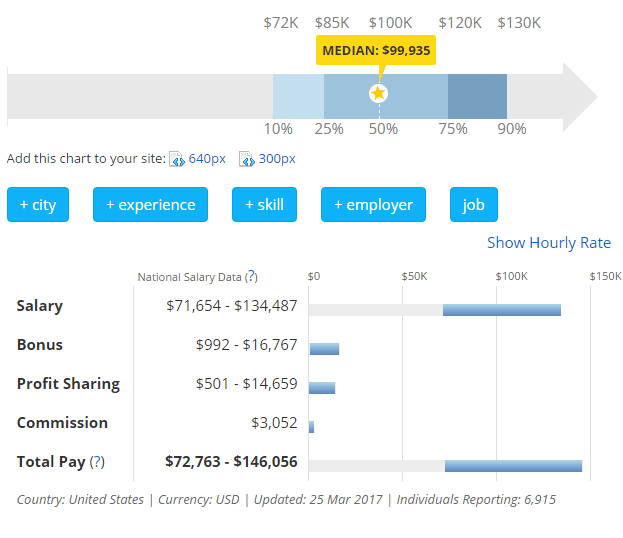Click the light blue 10%–25% percentile segment
The width and height of the screenshot is (623, 538).
click(x=298, y=96)
